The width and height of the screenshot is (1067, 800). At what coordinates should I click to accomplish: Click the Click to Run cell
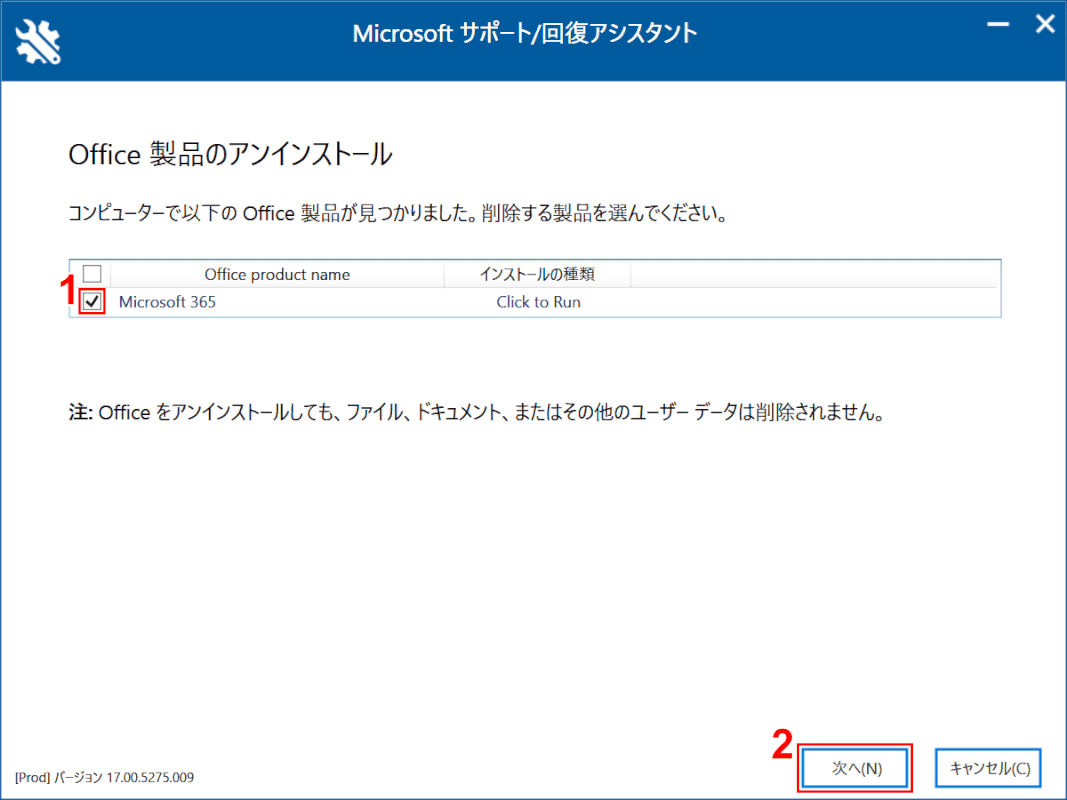click(x=538, y=302)
